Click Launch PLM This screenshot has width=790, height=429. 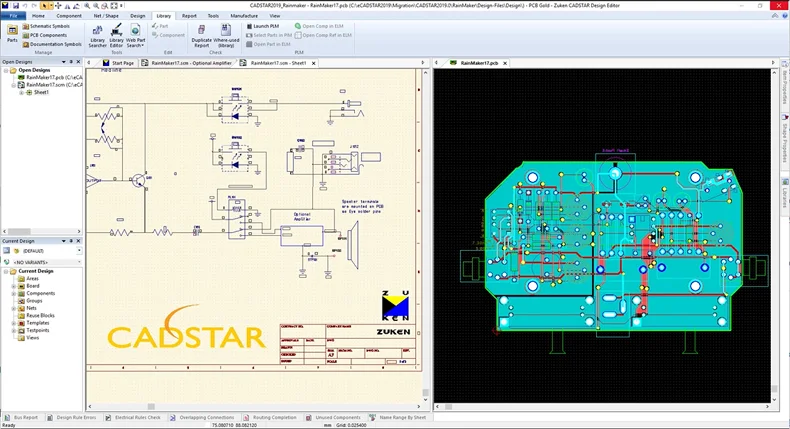pyautogui.click(x=262, y=26)
